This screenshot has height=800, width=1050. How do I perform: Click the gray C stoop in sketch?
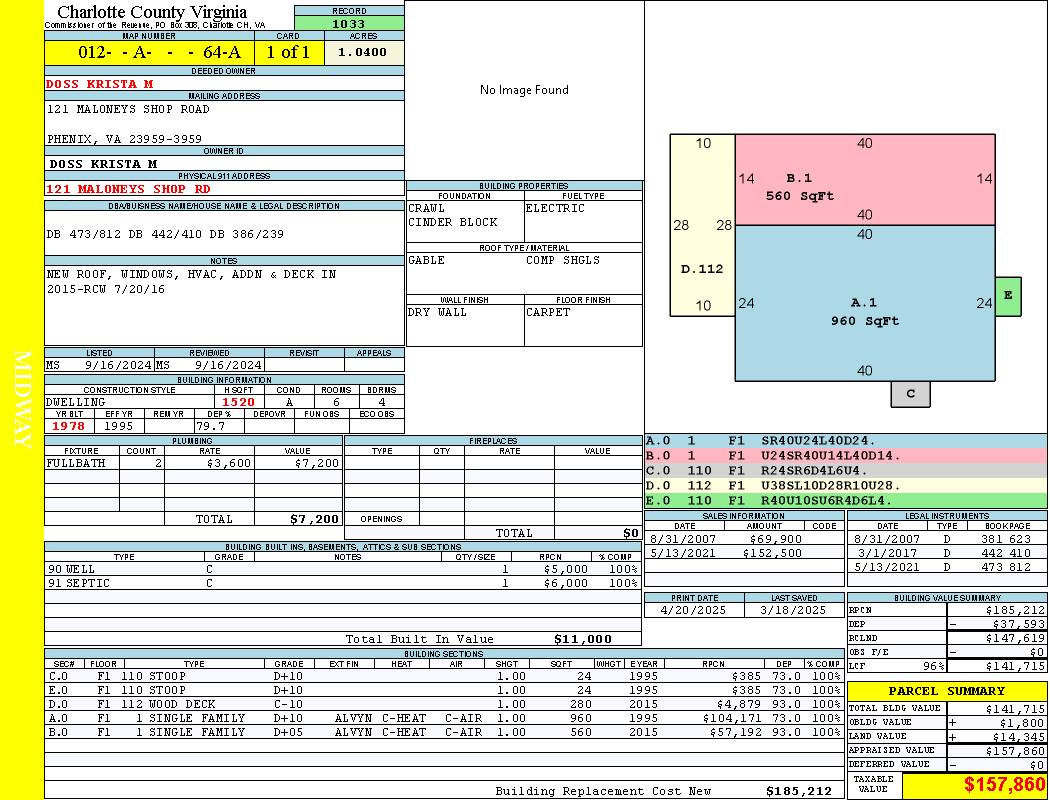(x=910, y=394)
